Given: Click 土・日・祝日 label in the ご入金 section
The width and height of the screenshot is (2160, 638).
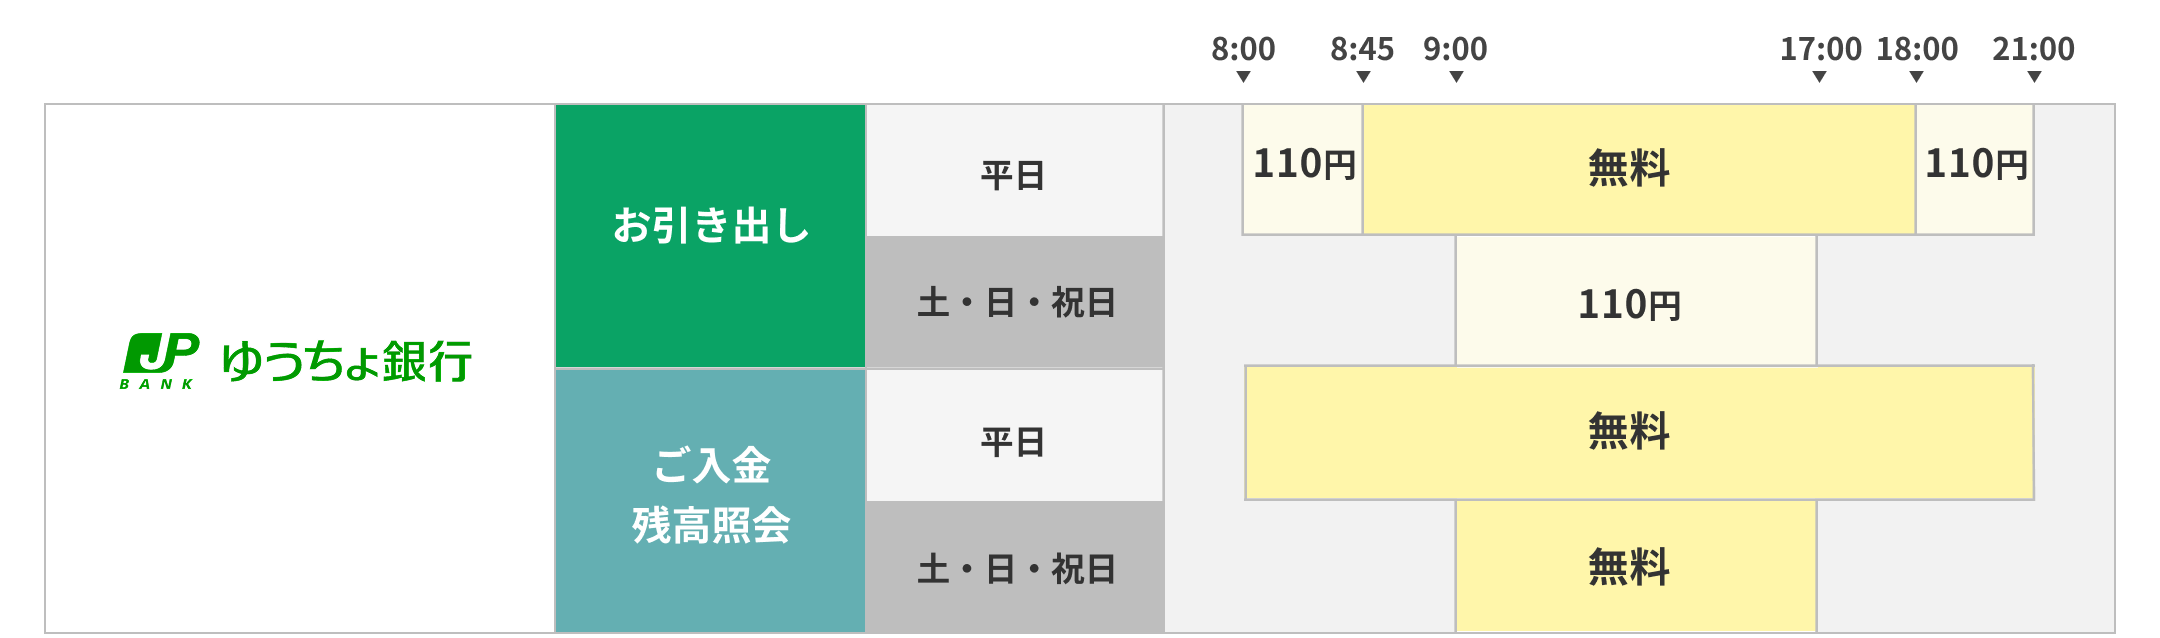Looking at the screenshot, I should [x=1014, y=568].
